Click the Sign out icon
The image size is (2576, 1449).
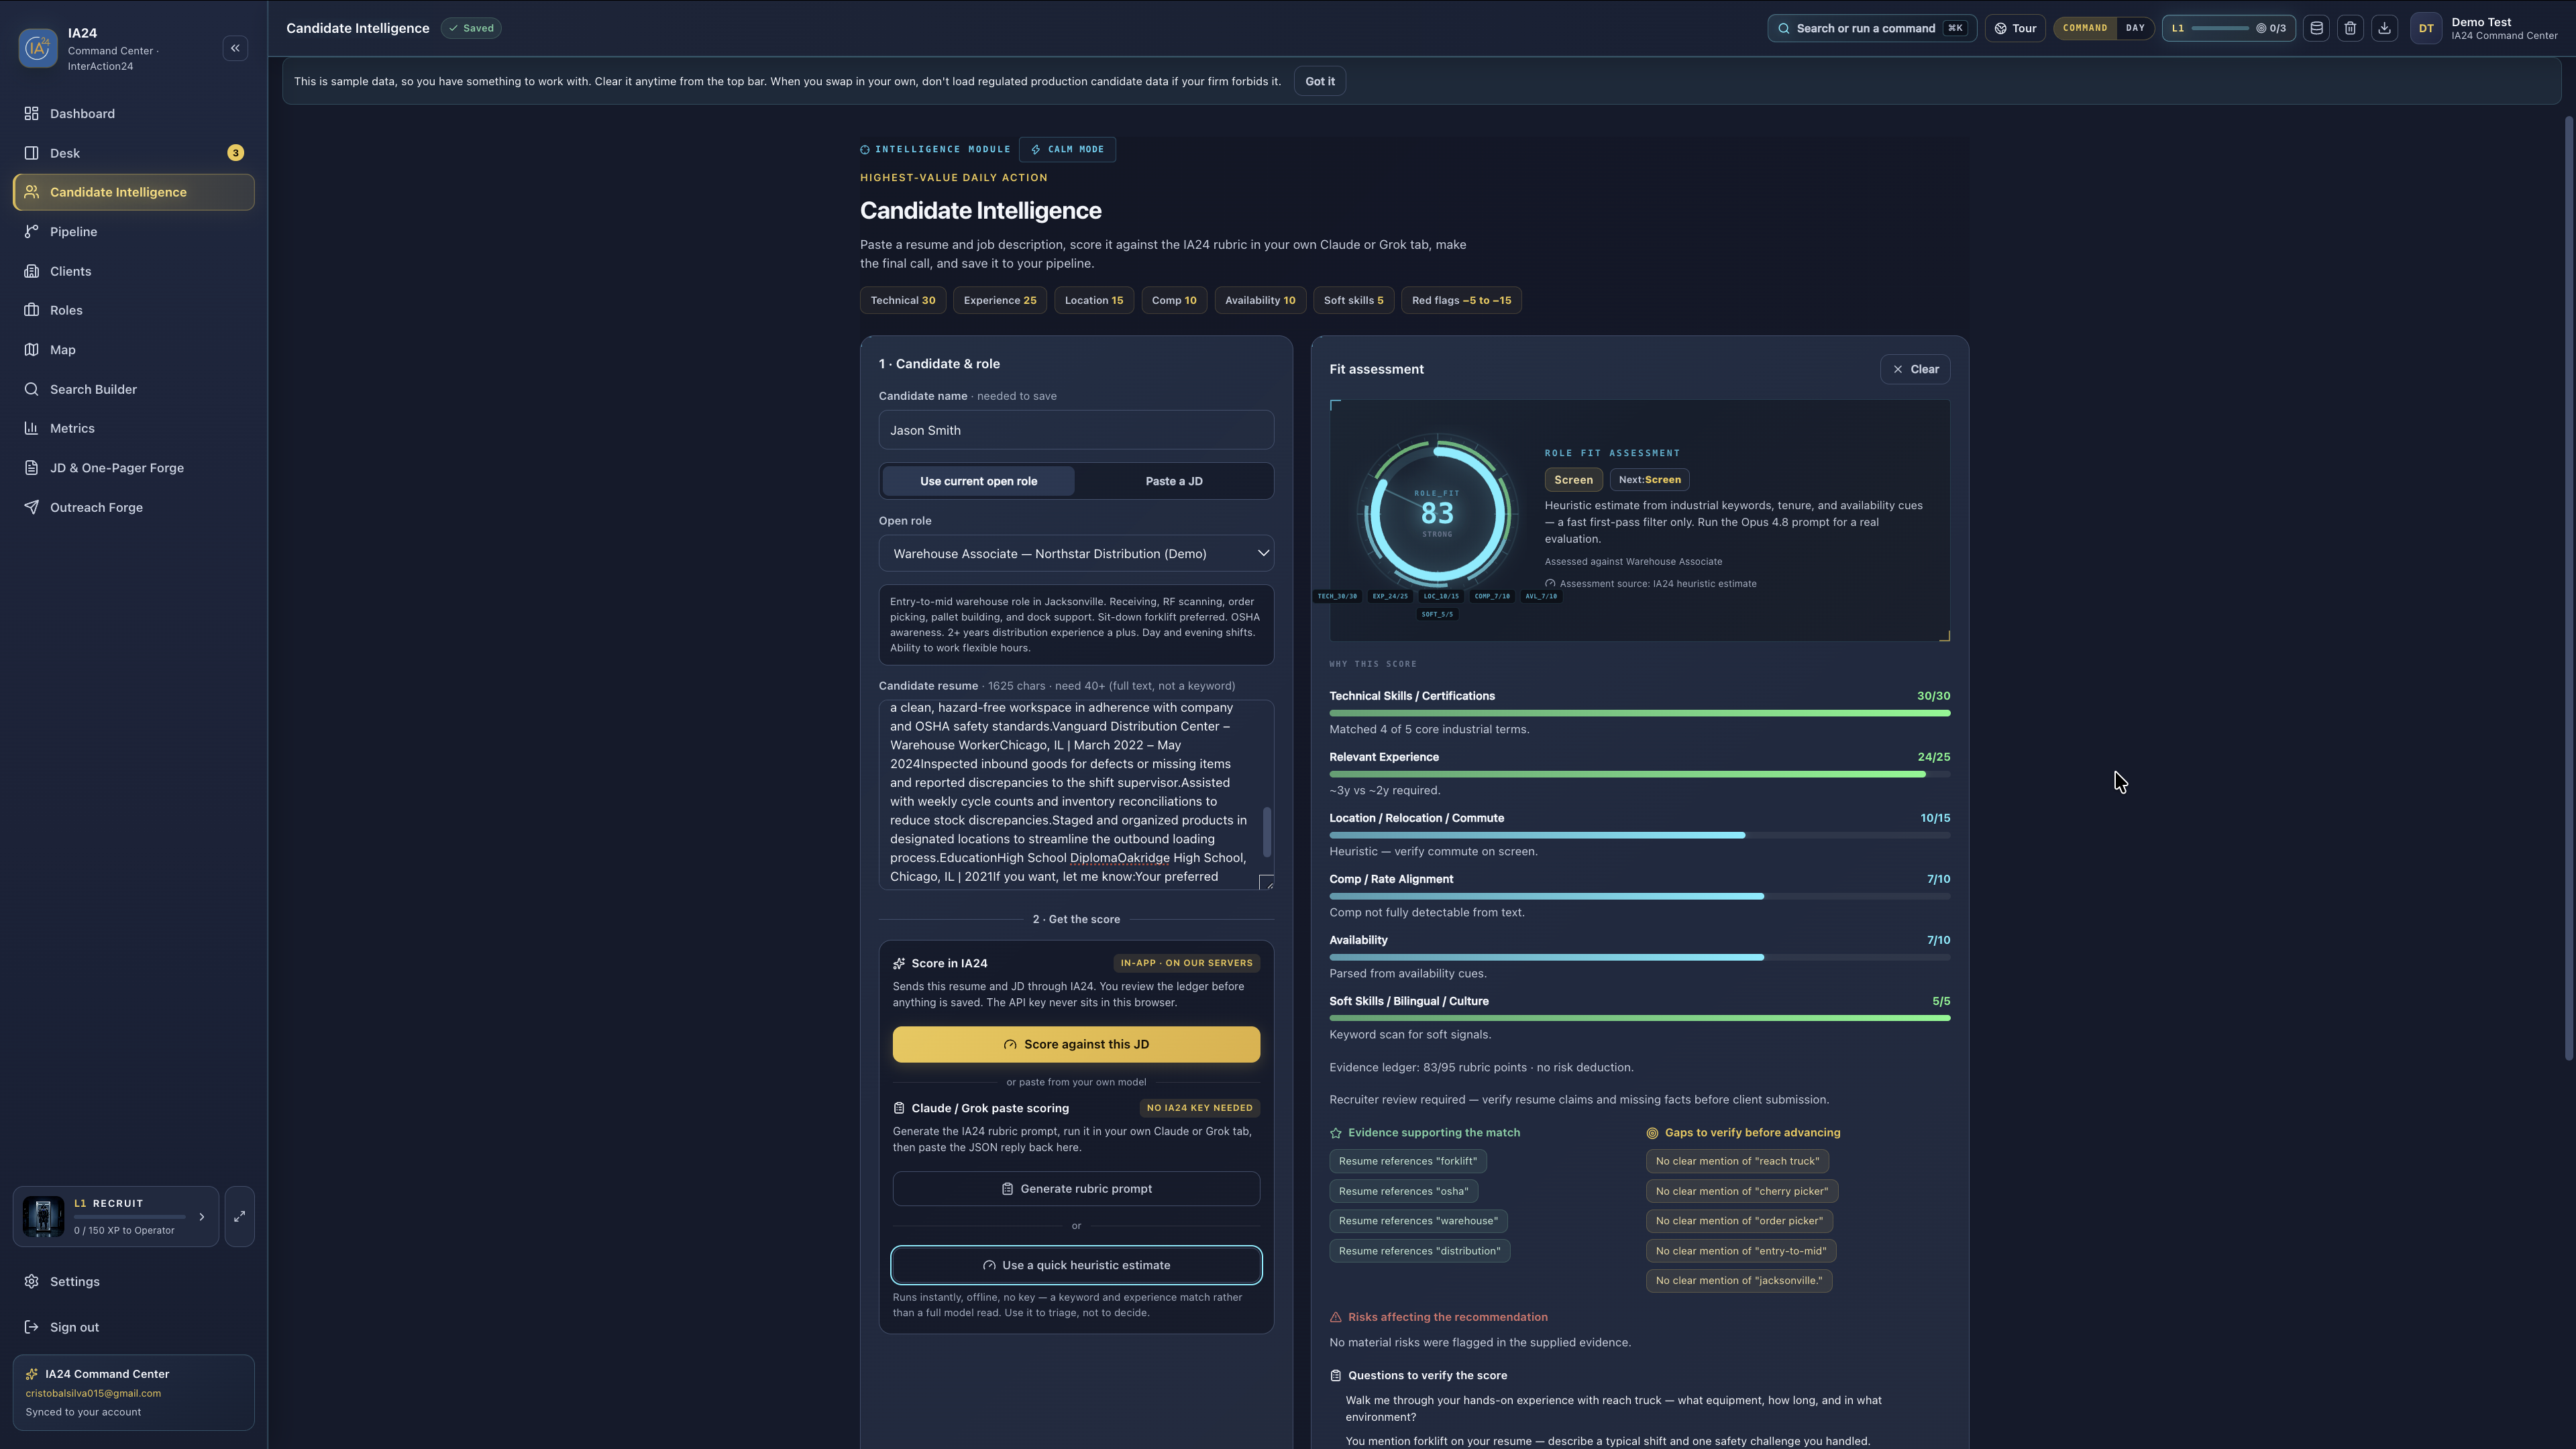(x=32, y=1327)
